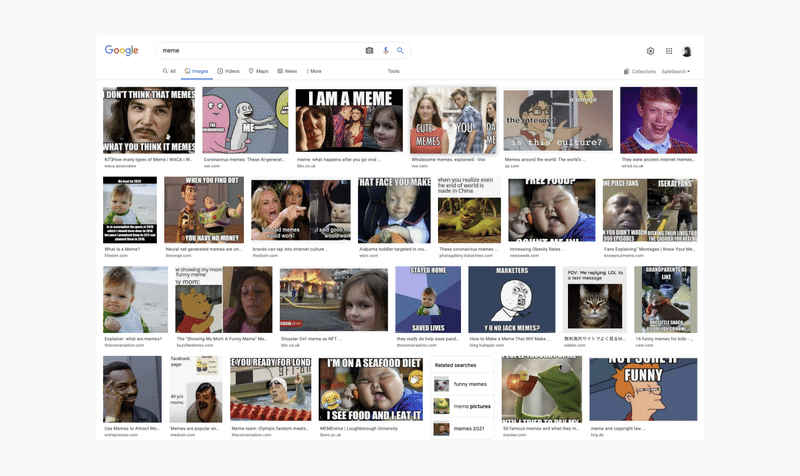This screenshot has width=800, height=476.
Task: Open the 'is this culture?' butterfly thumbnail
Action: [558, 120]
